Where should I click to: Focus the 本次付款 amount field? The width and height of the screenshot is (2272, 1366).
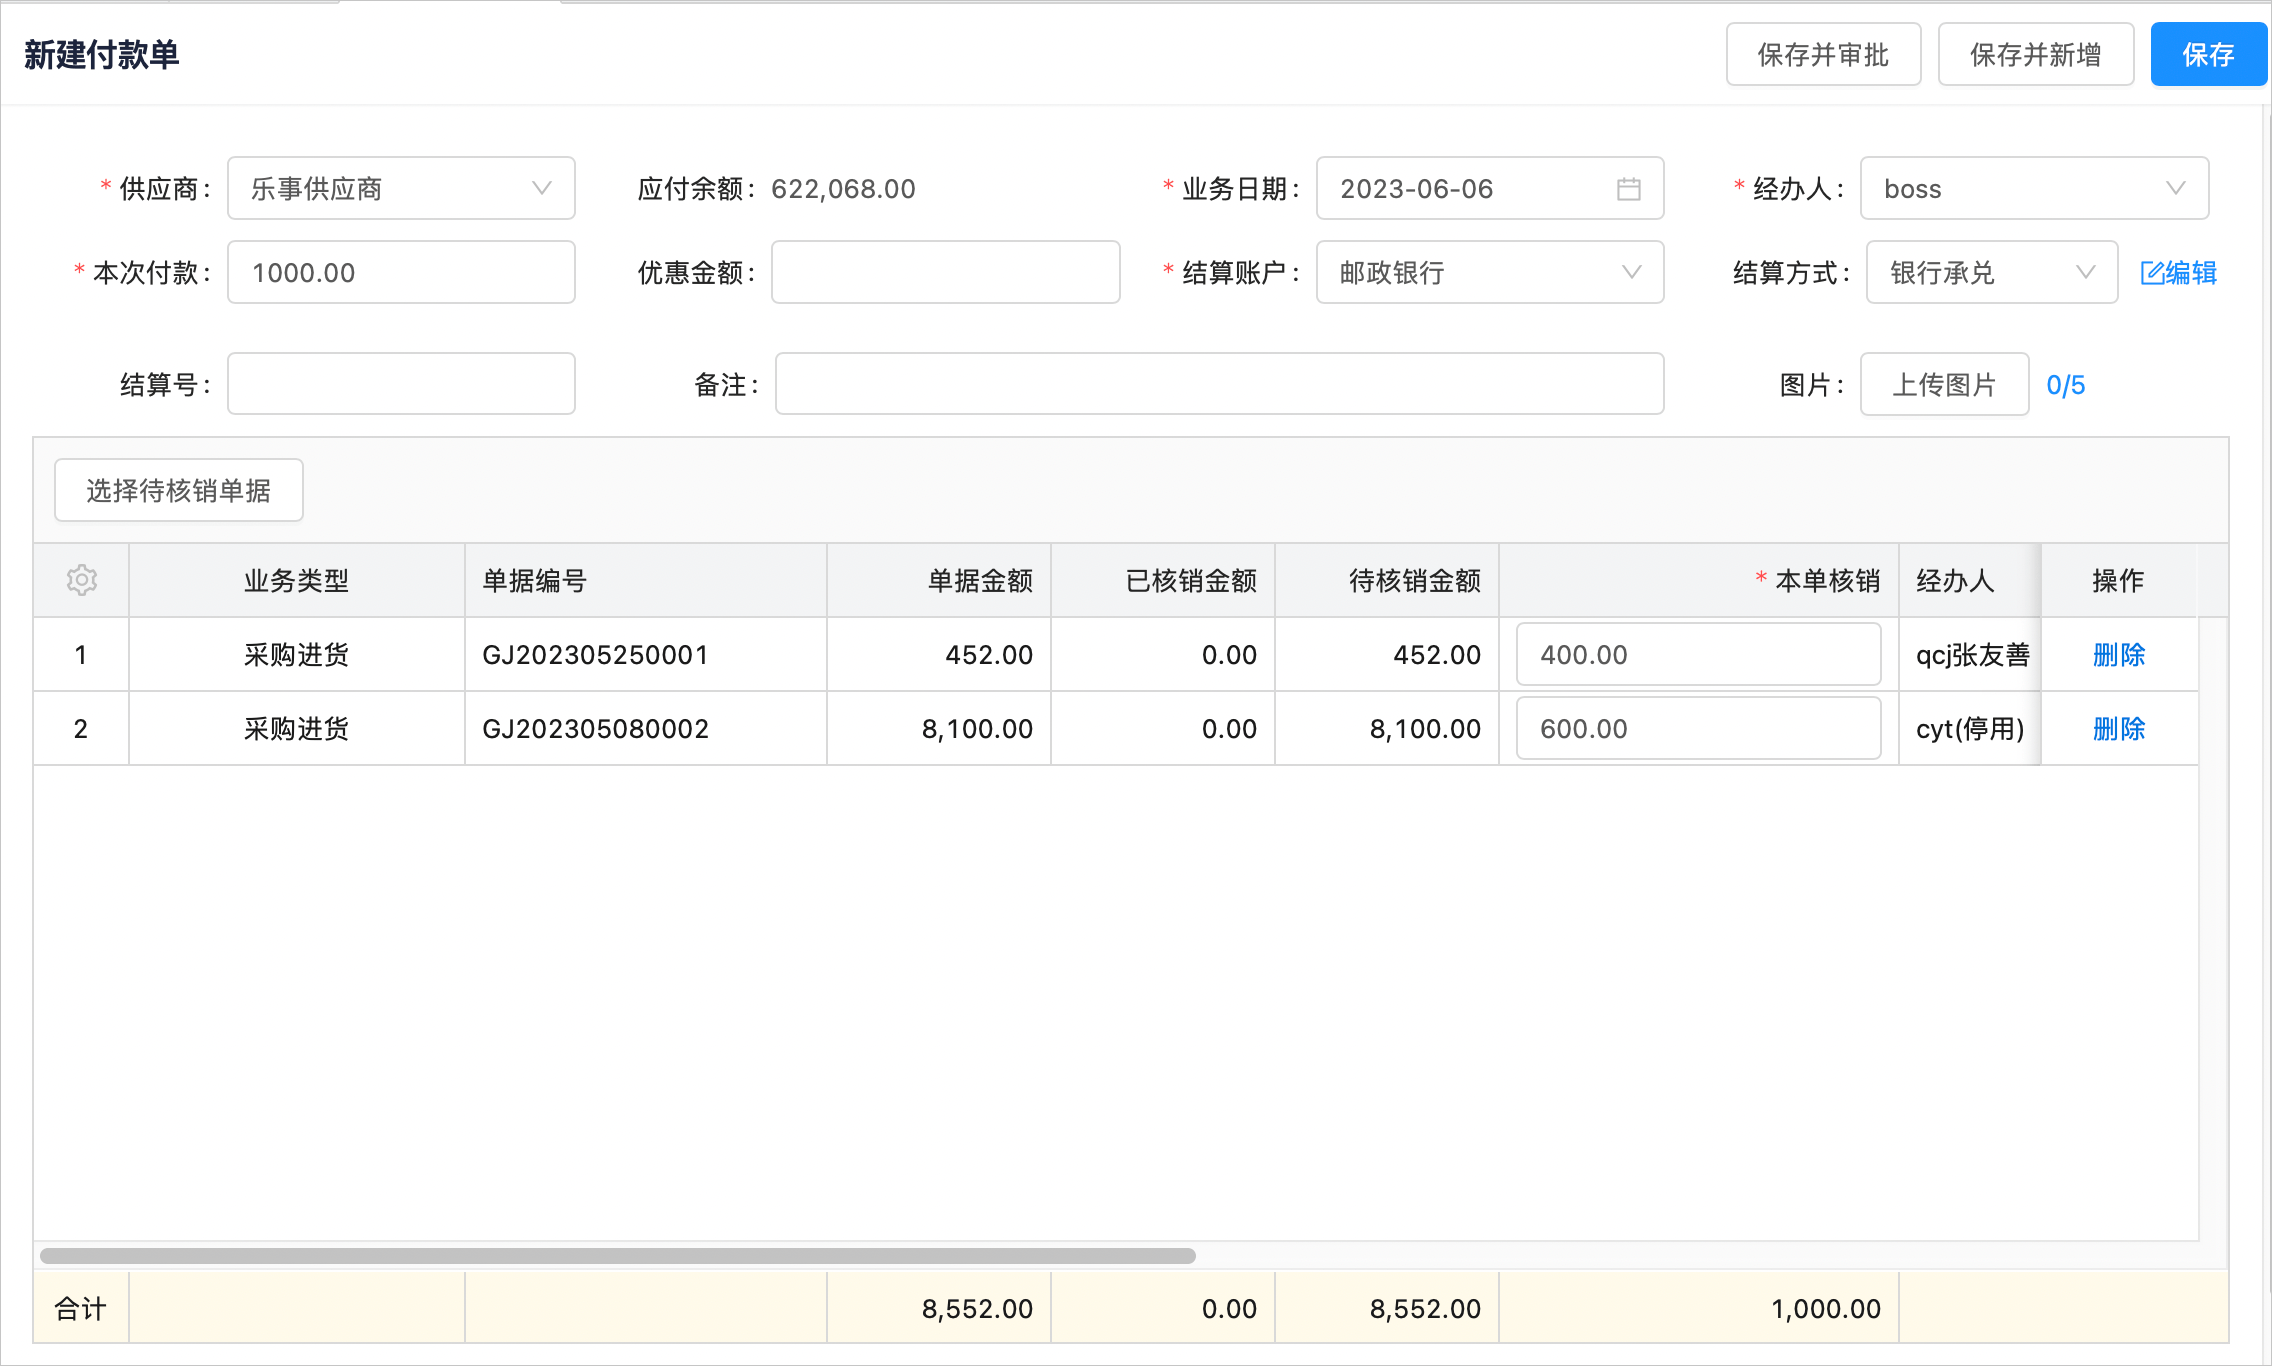(x=401, y=272)
